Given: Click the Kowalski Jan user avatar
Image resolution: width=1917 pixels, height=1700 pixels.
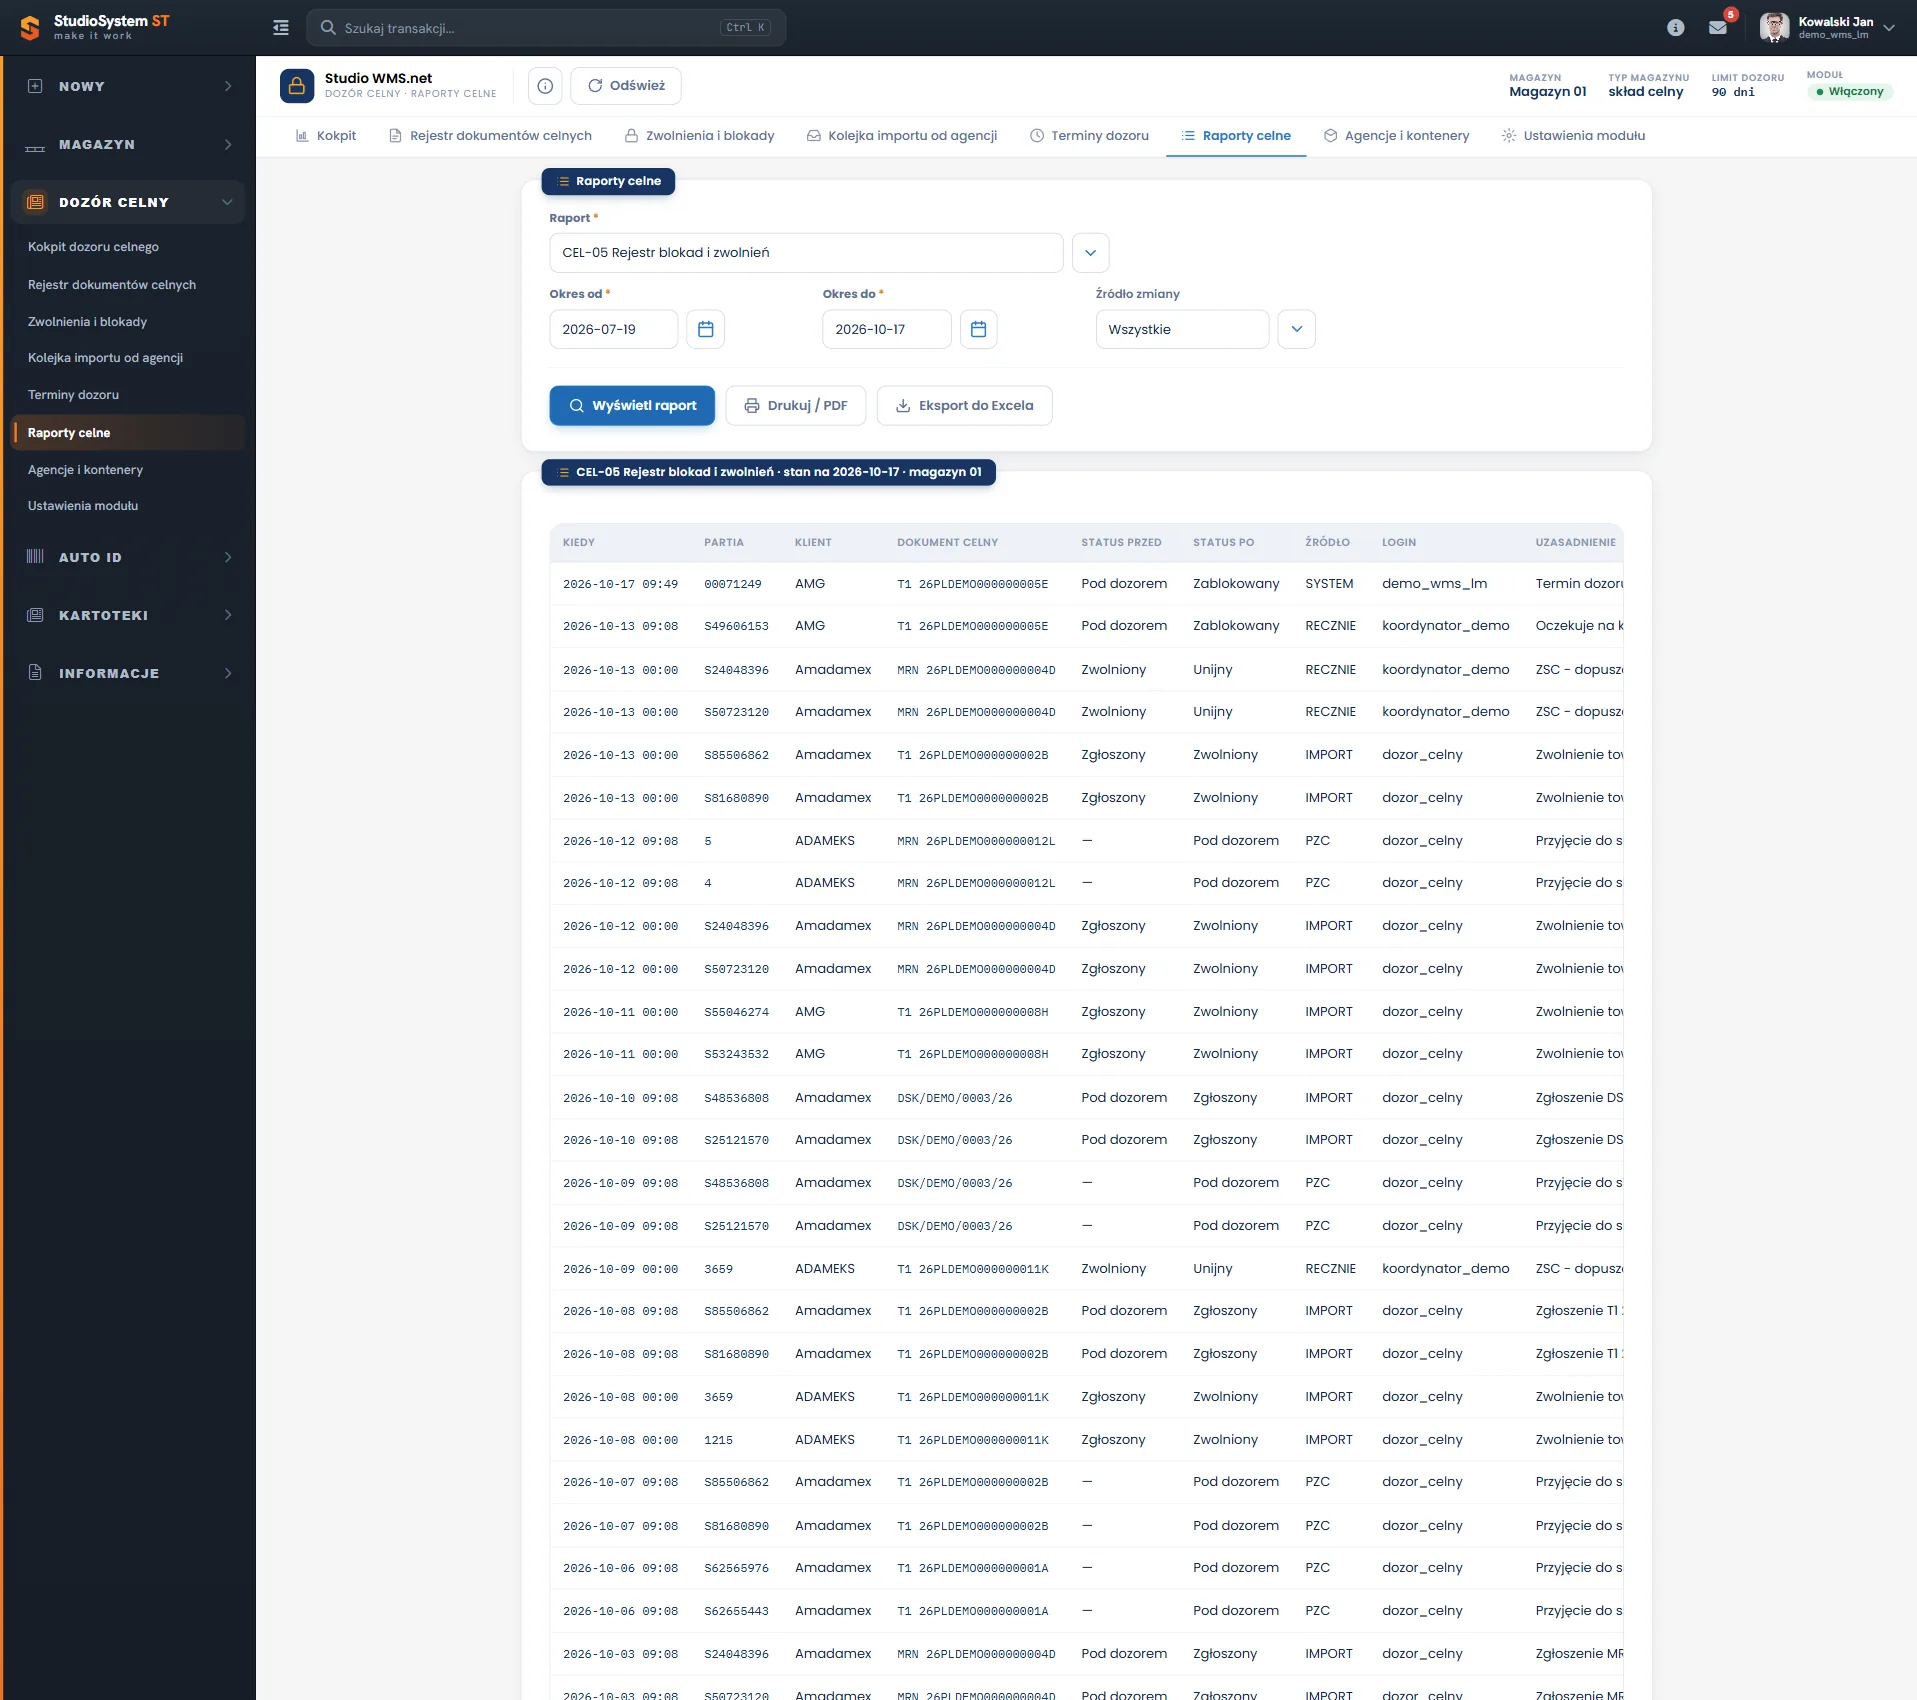Looking at the screenshot, I should click(x=1775, y=28).
